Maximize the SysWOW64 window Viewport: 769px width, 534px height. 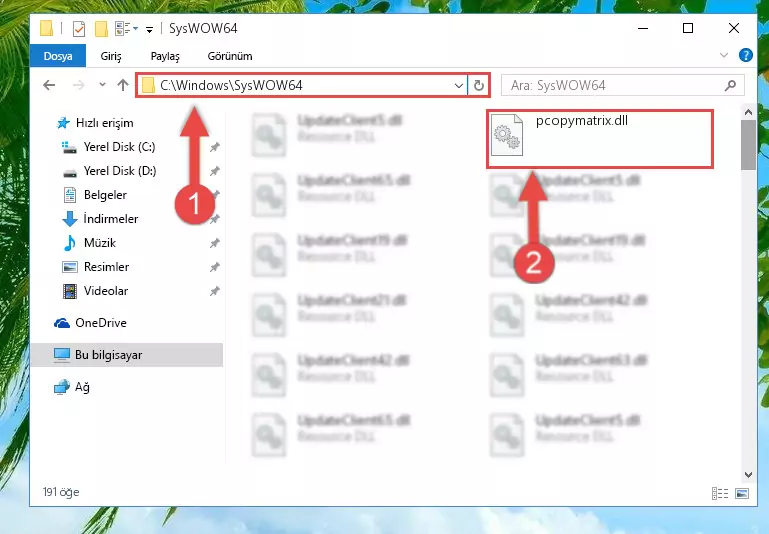[x=688, y=28]
